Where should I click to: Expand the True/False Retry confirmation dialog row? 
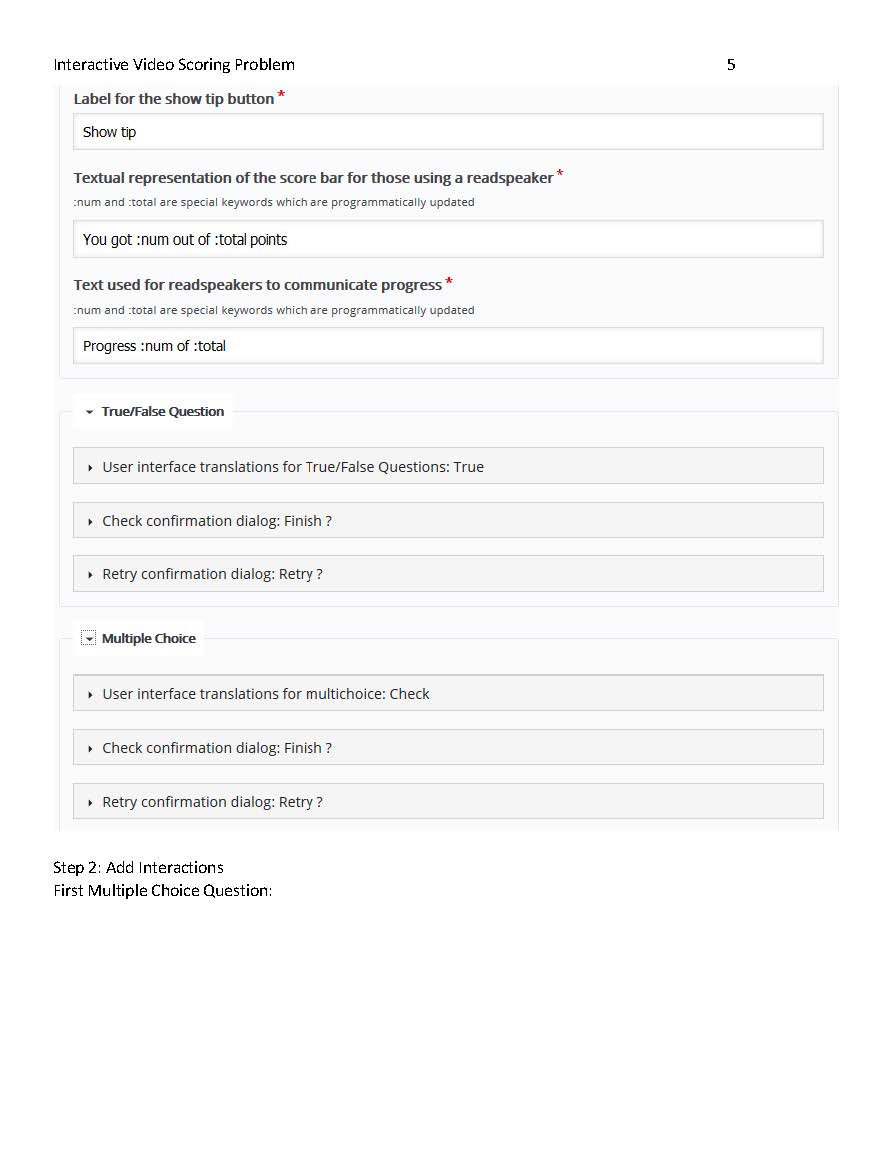448,574
